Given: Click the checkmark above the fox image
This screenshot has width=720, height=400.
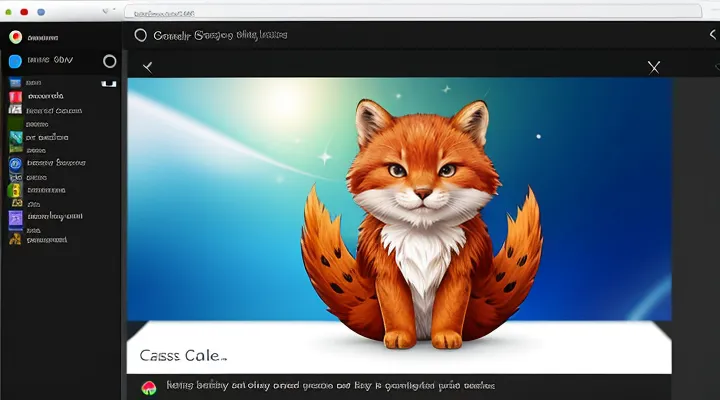Looking at the screenshot, I should pos(148,66).
